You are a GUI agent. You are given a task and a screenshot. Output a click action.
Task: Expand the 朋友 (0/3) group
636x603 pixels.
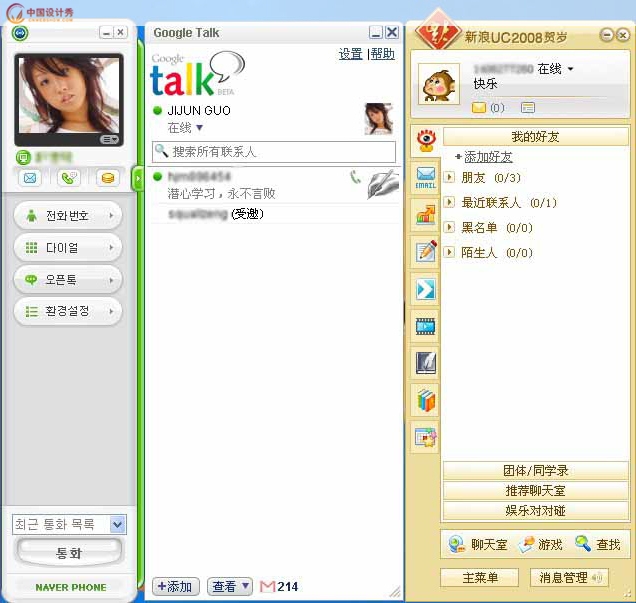coord(449,177)
